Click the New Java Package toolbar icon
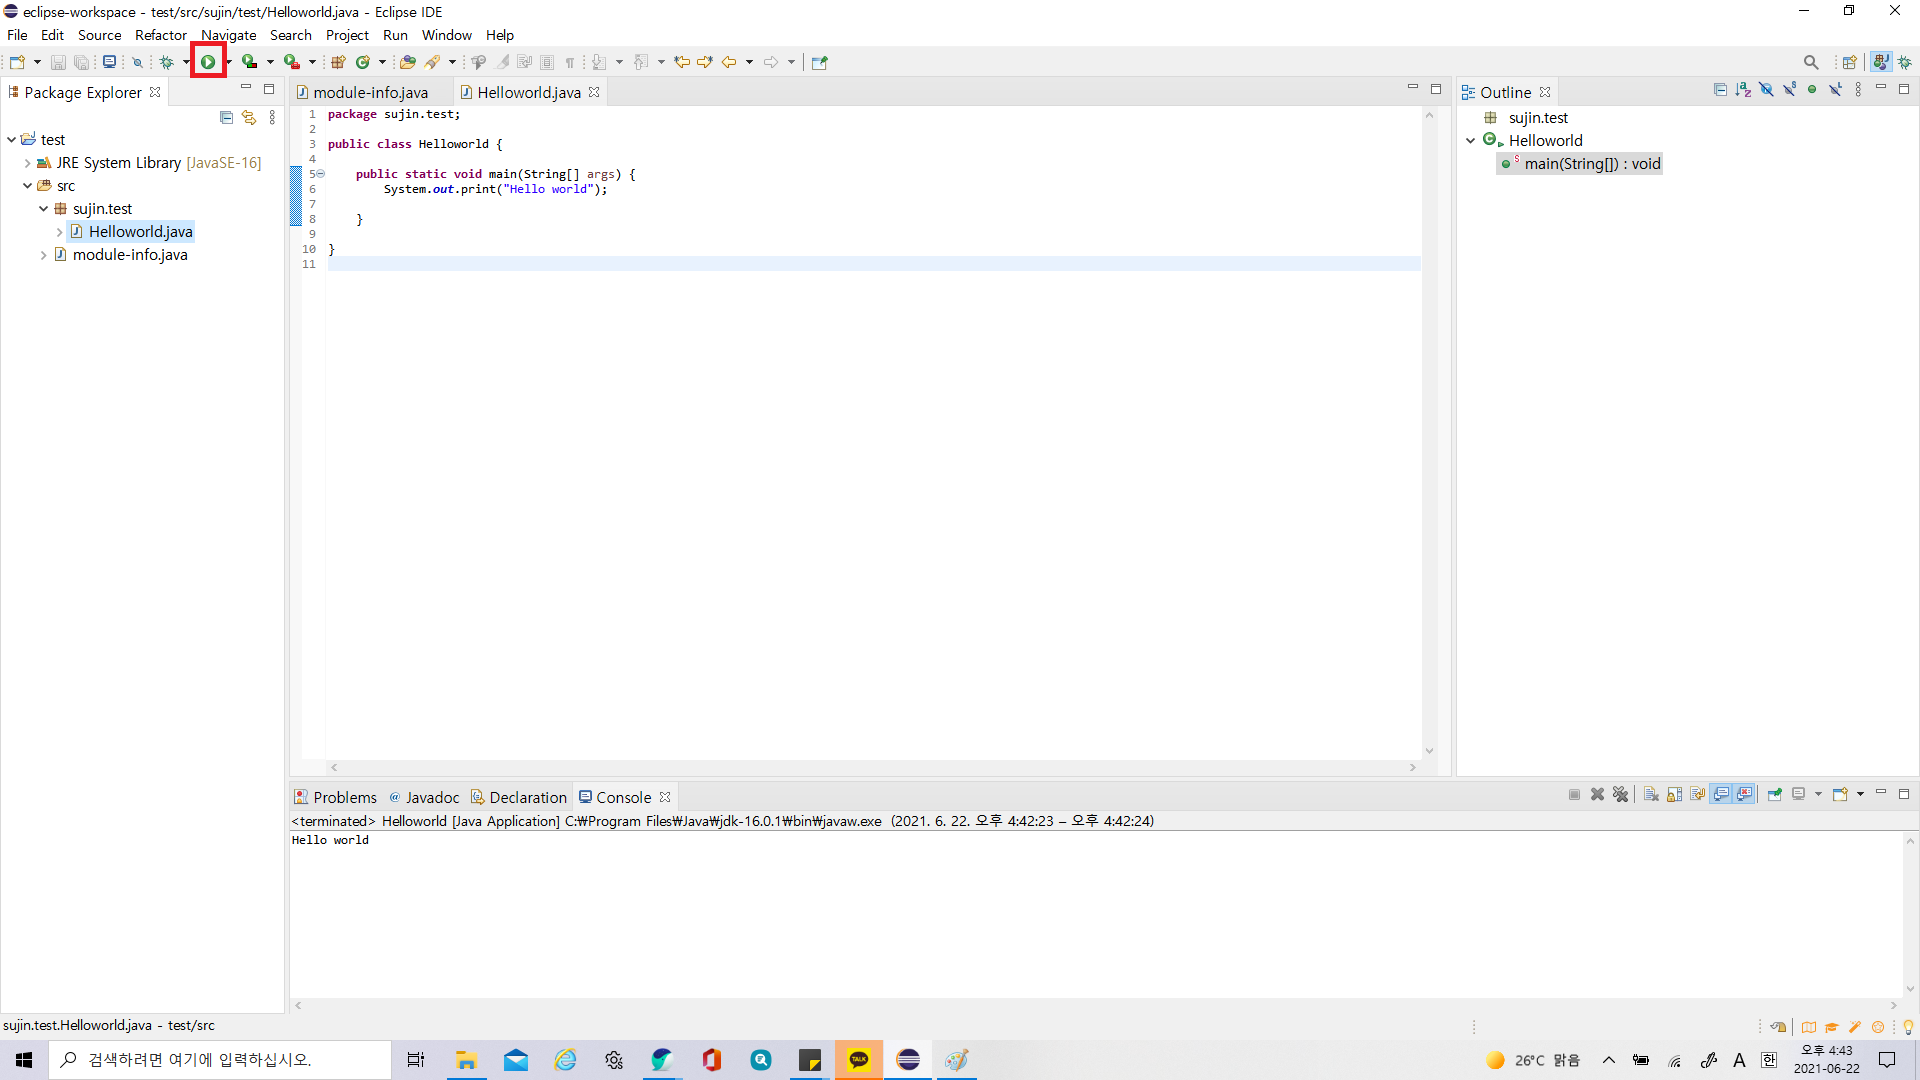The height and width of the screenshot is (1080, 1920). coord(338,62)
